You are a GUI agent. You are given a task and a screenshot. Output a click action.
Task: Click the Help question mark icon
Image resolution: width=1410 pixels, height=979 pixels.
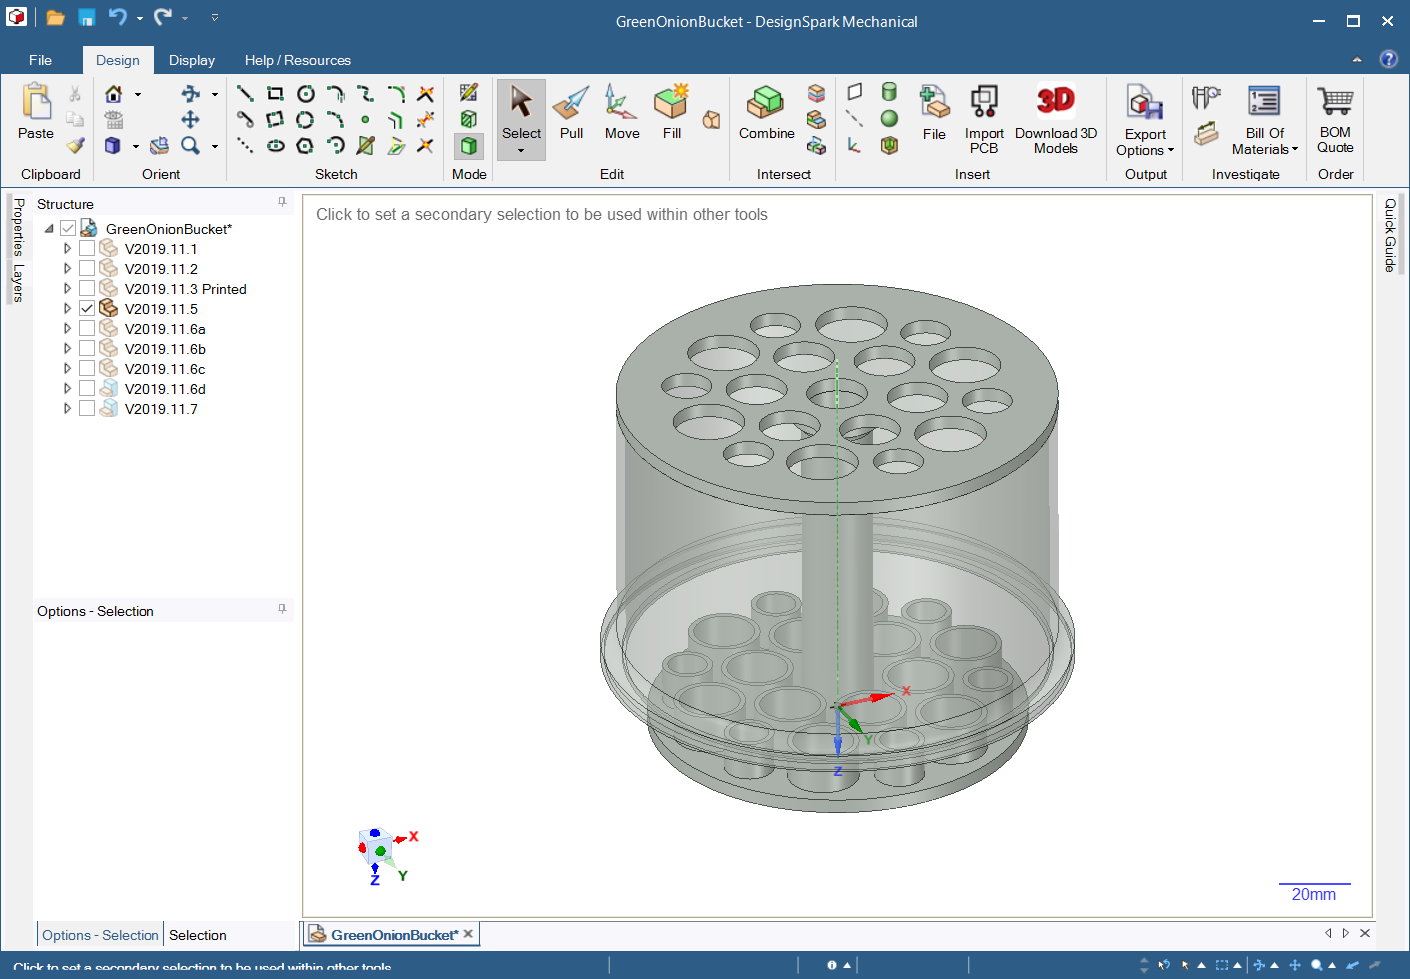click(1389, 59)
